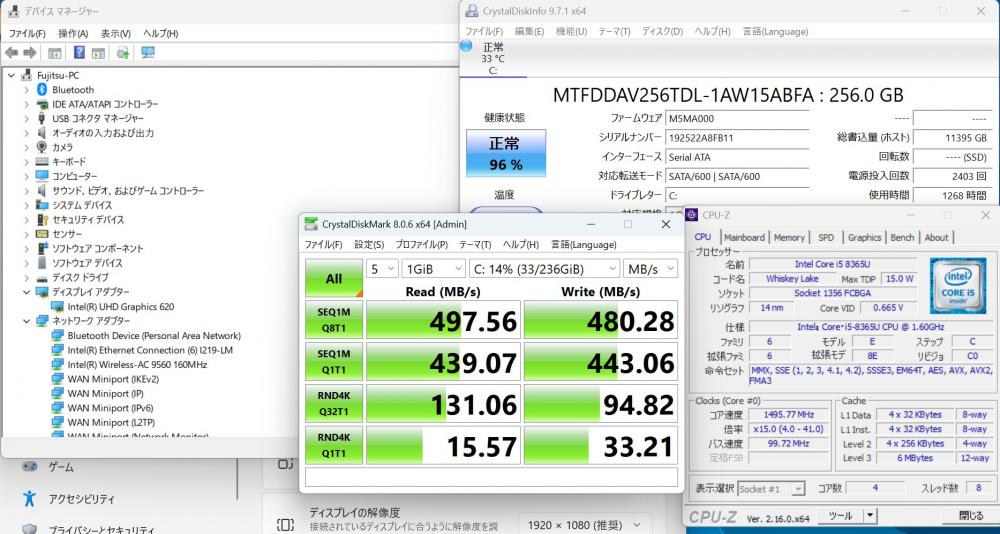1000x534 pixels.
Task: Run the SEQ1M Q8T1 benchmark test
Action: [x=333, y=321]
